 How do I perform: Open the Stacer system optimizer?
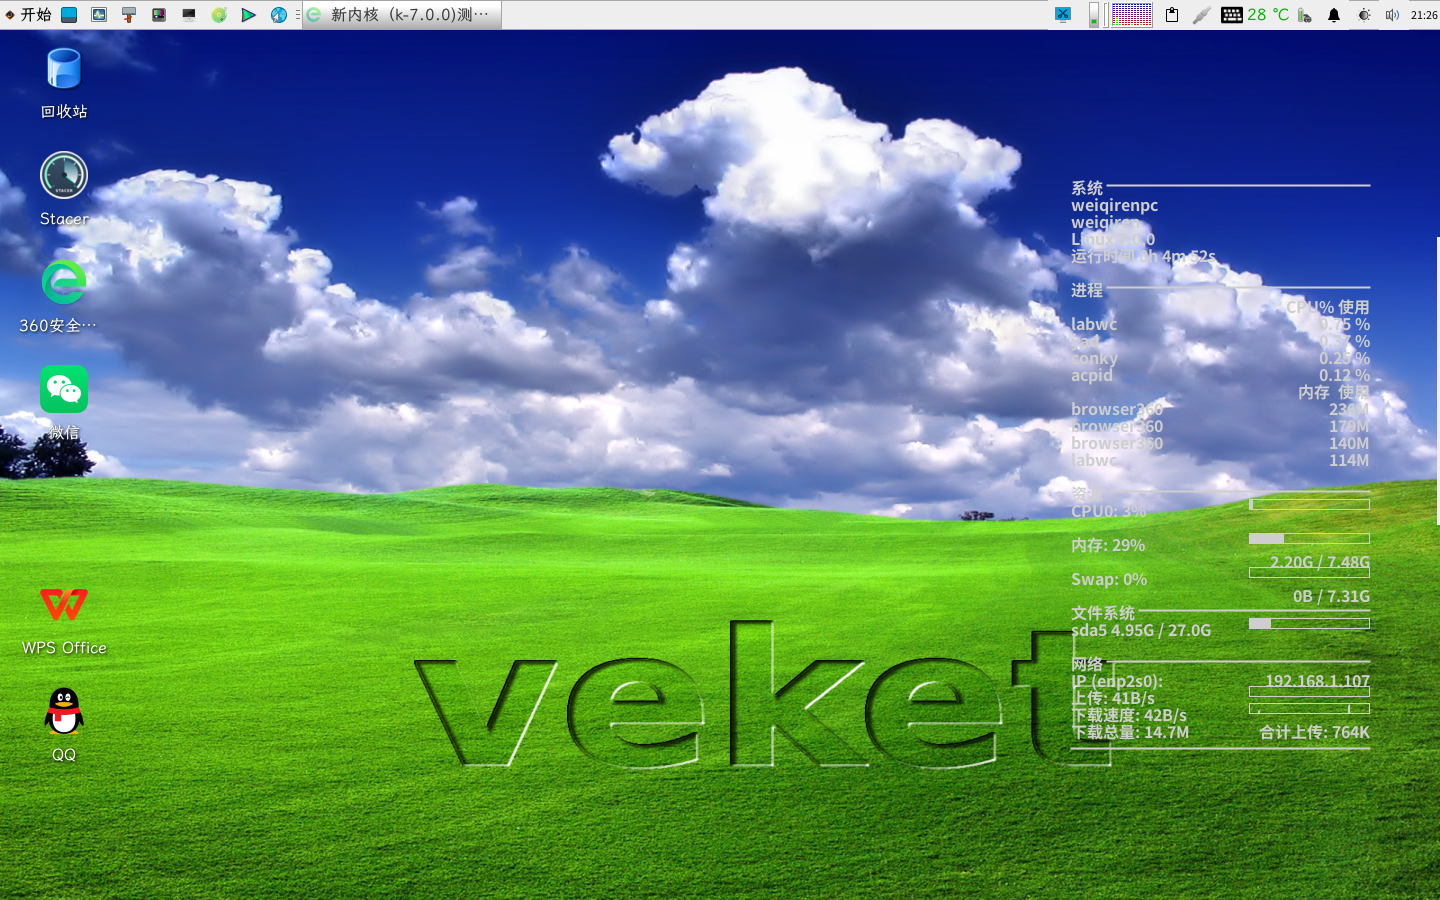63,175
